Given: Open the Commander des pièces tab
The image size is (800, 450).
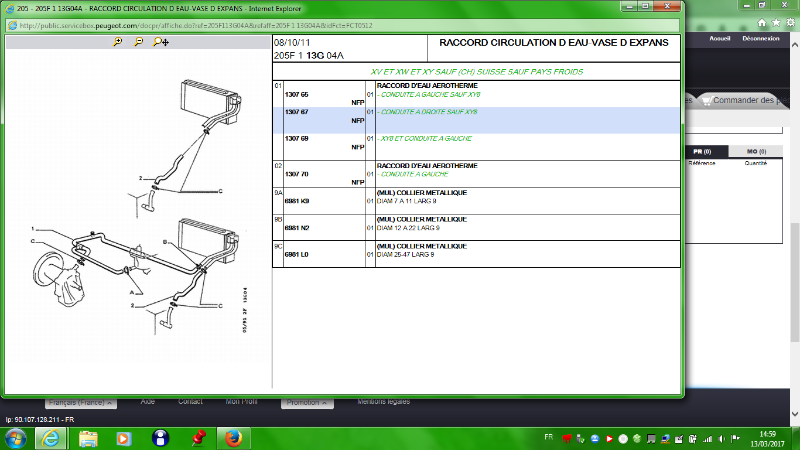Looking at the screenshot, I should pos(745,101).
